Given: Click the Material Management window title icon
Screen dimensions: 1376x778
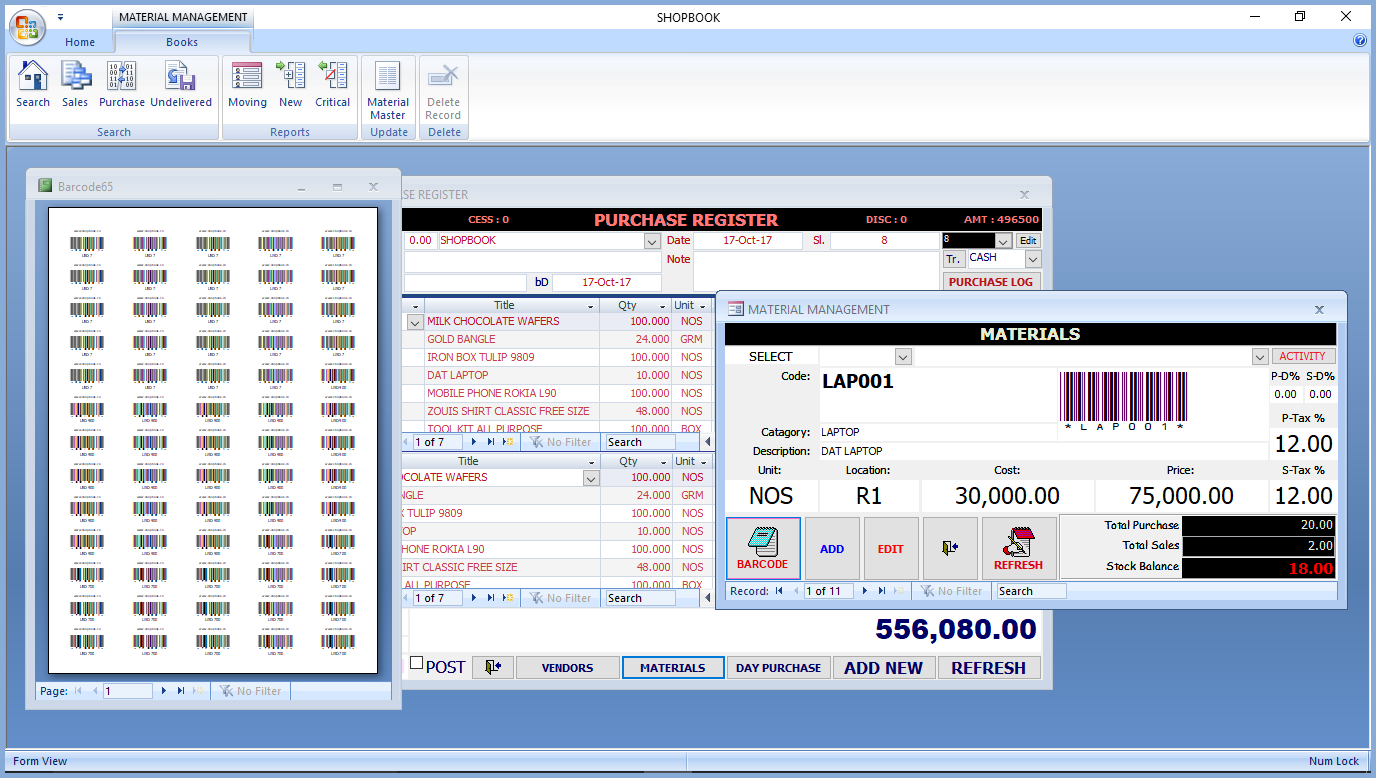Looking at the screenshot, I should [x=735, y=310].
